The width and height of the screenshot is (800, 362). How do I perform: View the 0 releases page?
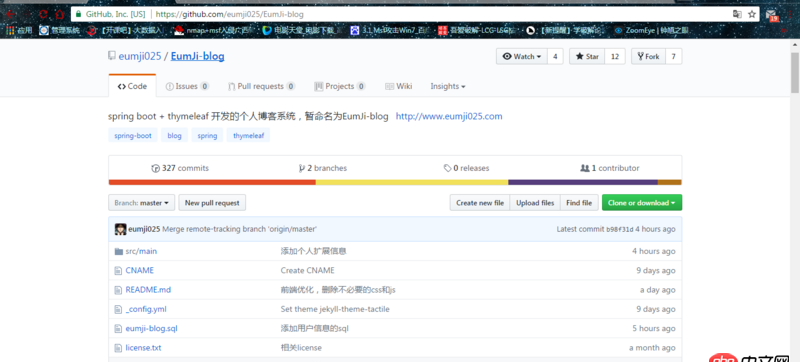466,168
